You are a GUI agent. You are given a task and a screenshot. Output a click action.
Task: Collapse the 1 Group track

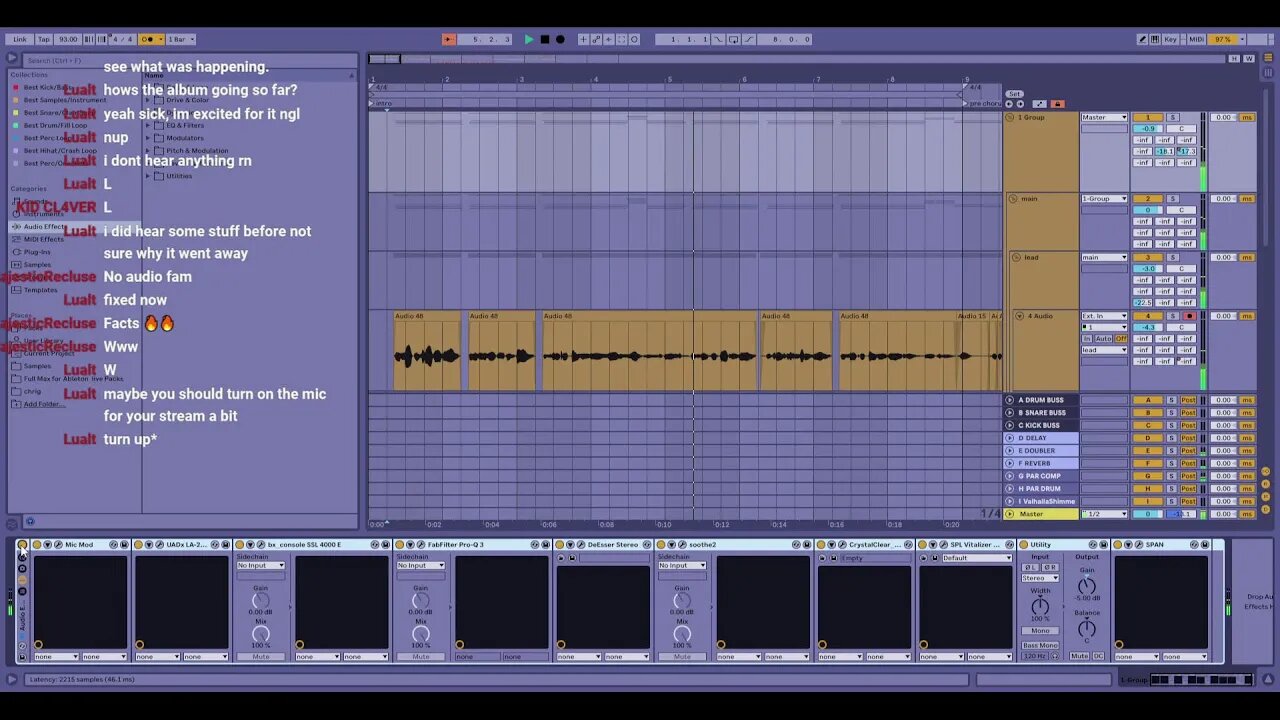pyautogui.click(x=1010, y=117)
